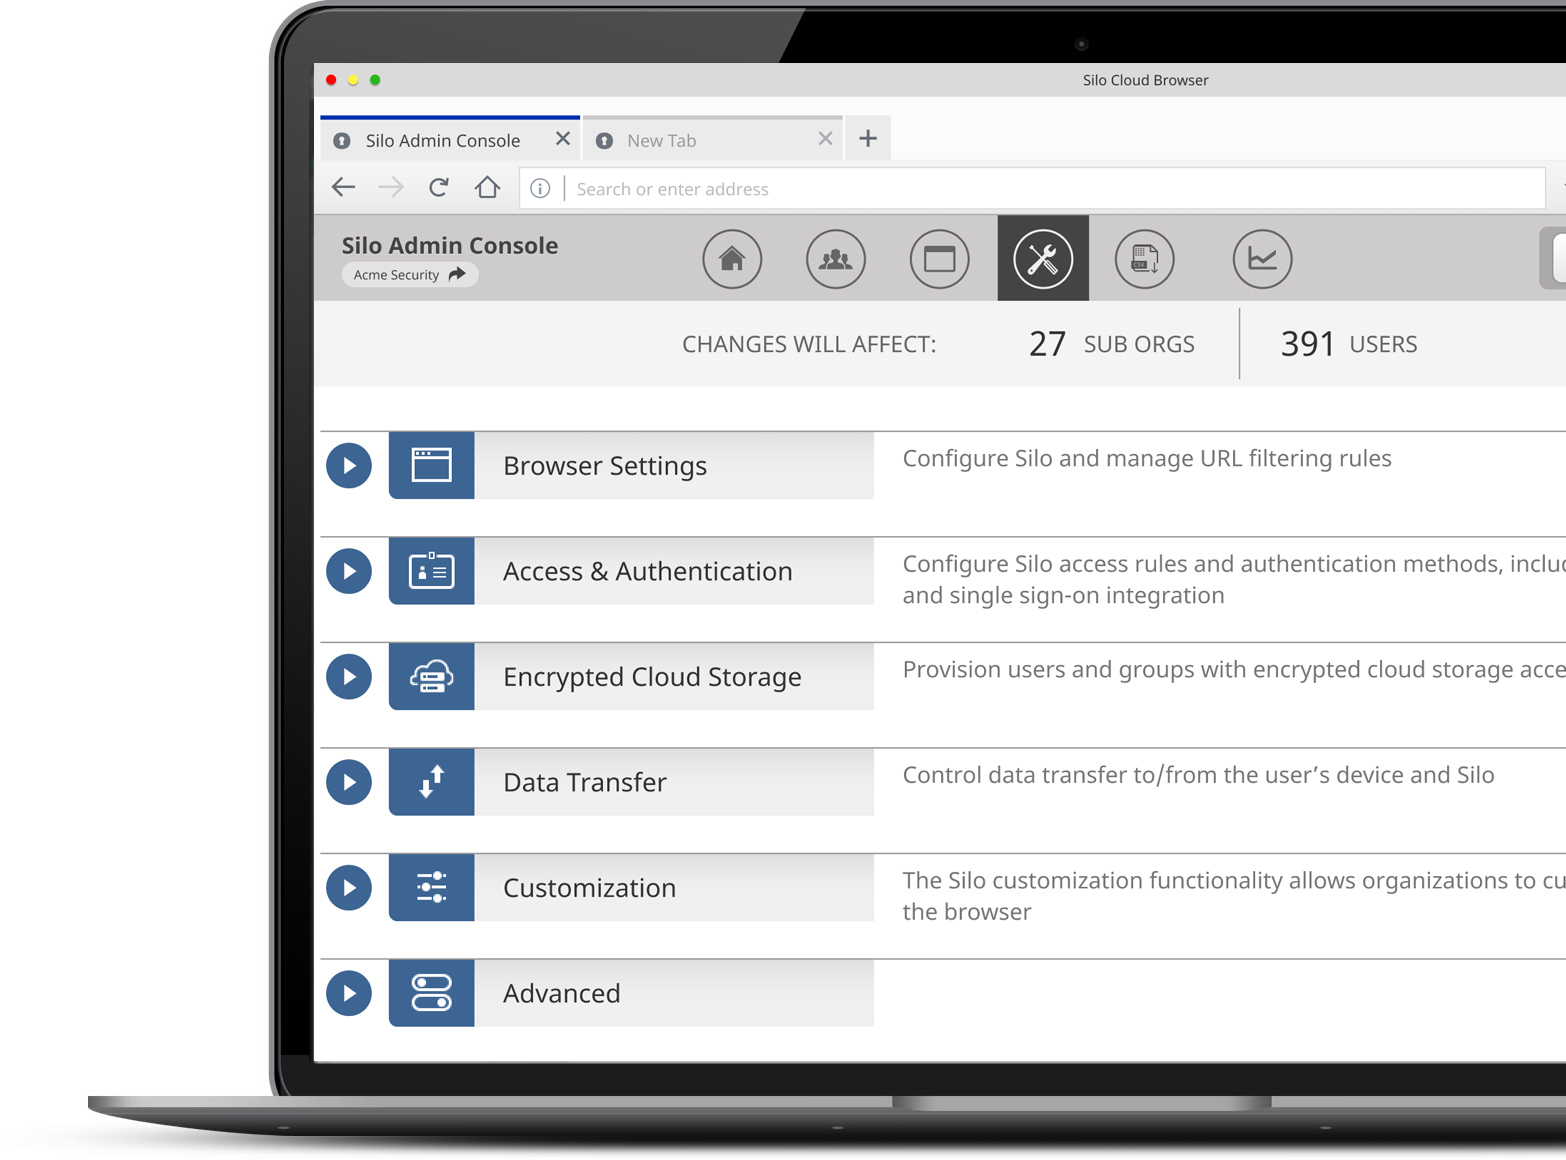Image resolution: width=1566 pixels, height=1160 pixels.
Task: Open the analytics chart icon
Action: pos(1262,259)
